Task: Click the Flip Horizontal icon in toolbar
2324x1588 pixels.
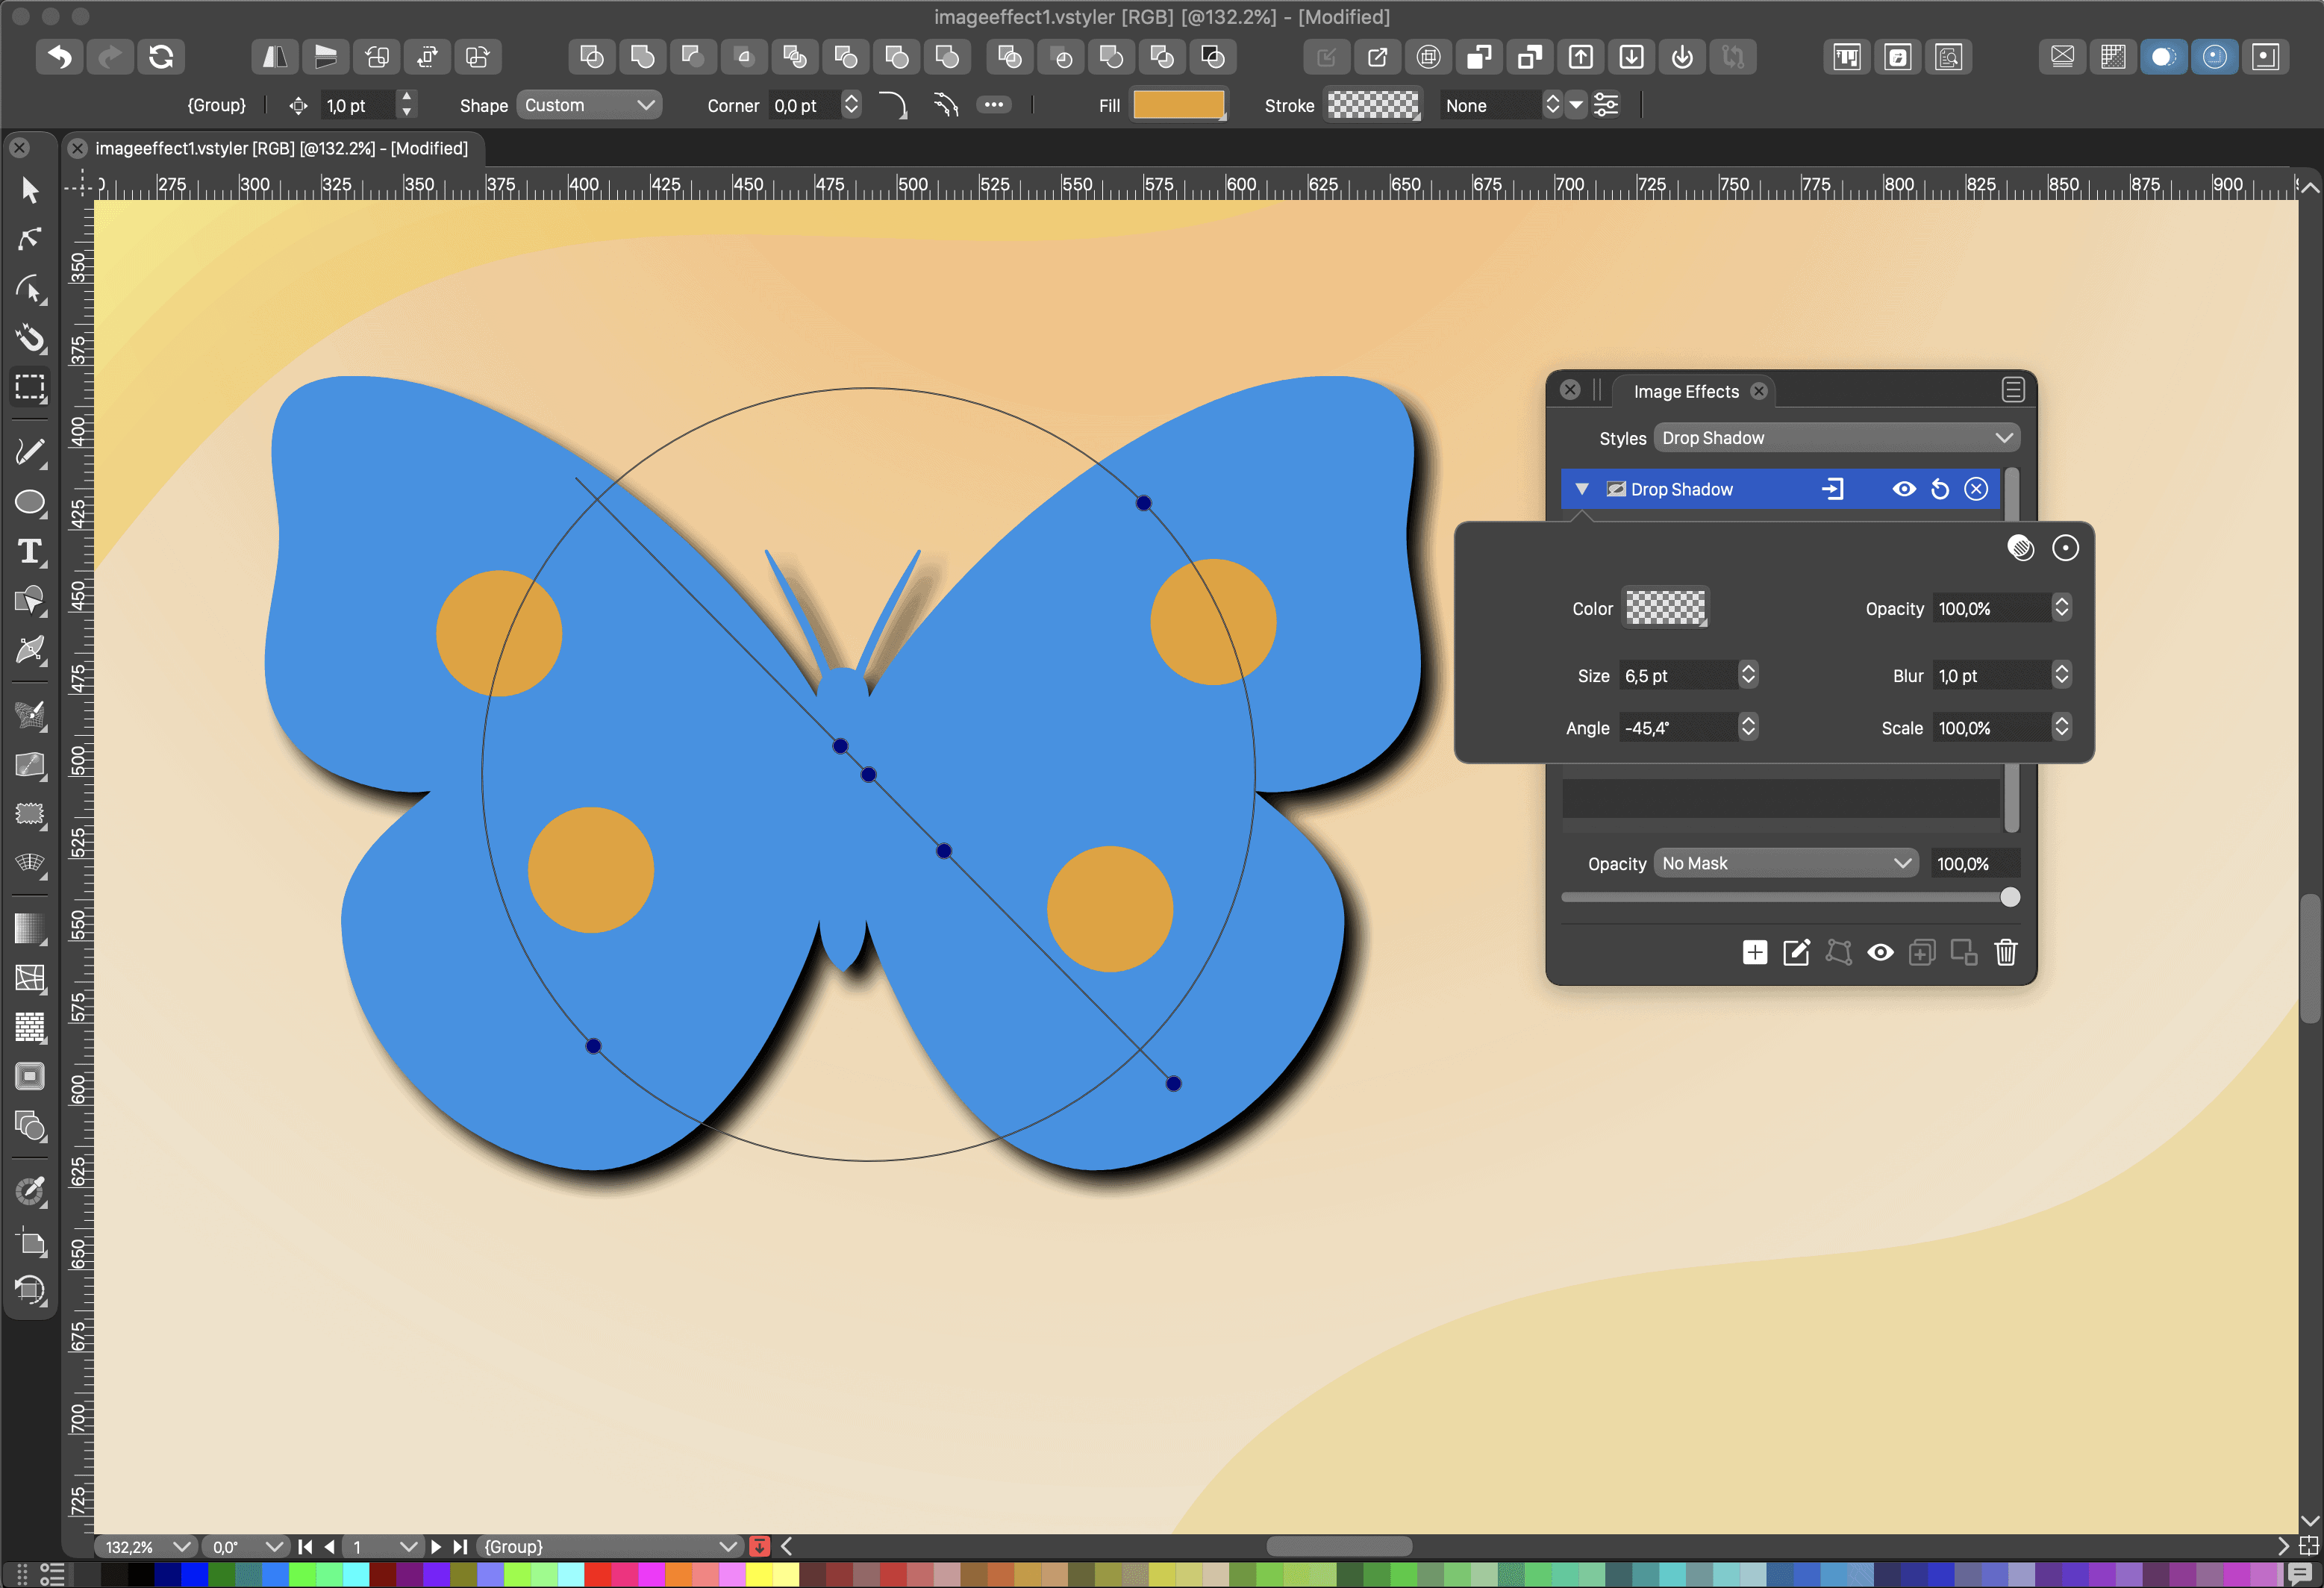Action: (274, 57)
